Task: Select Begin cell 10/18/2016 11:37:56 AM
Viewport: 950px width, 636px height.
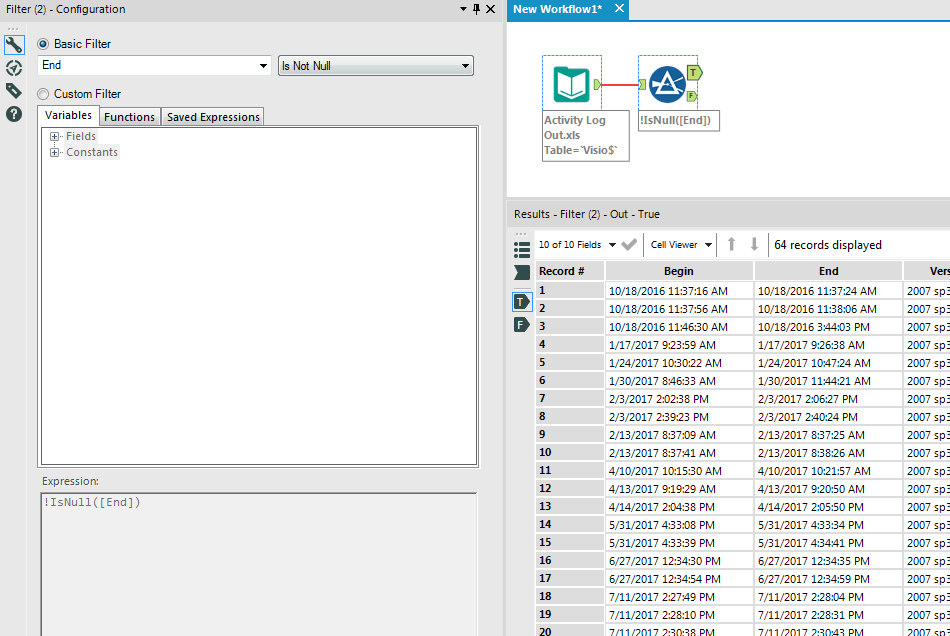Action: pyautogui.click(x=679, y=309)
